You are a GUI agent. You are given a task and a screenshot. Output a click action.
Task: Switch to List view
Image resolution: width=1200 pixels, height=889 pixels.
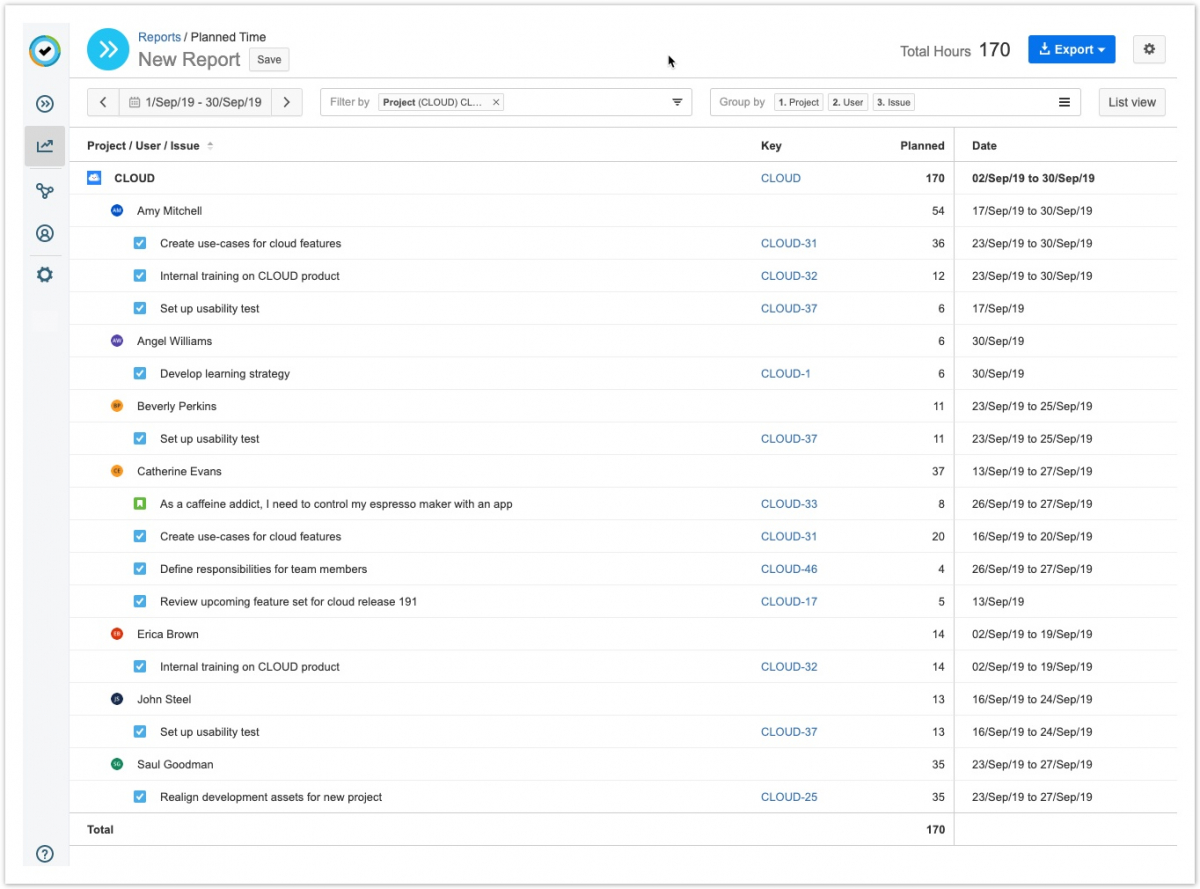click(x=1131, y=102)
